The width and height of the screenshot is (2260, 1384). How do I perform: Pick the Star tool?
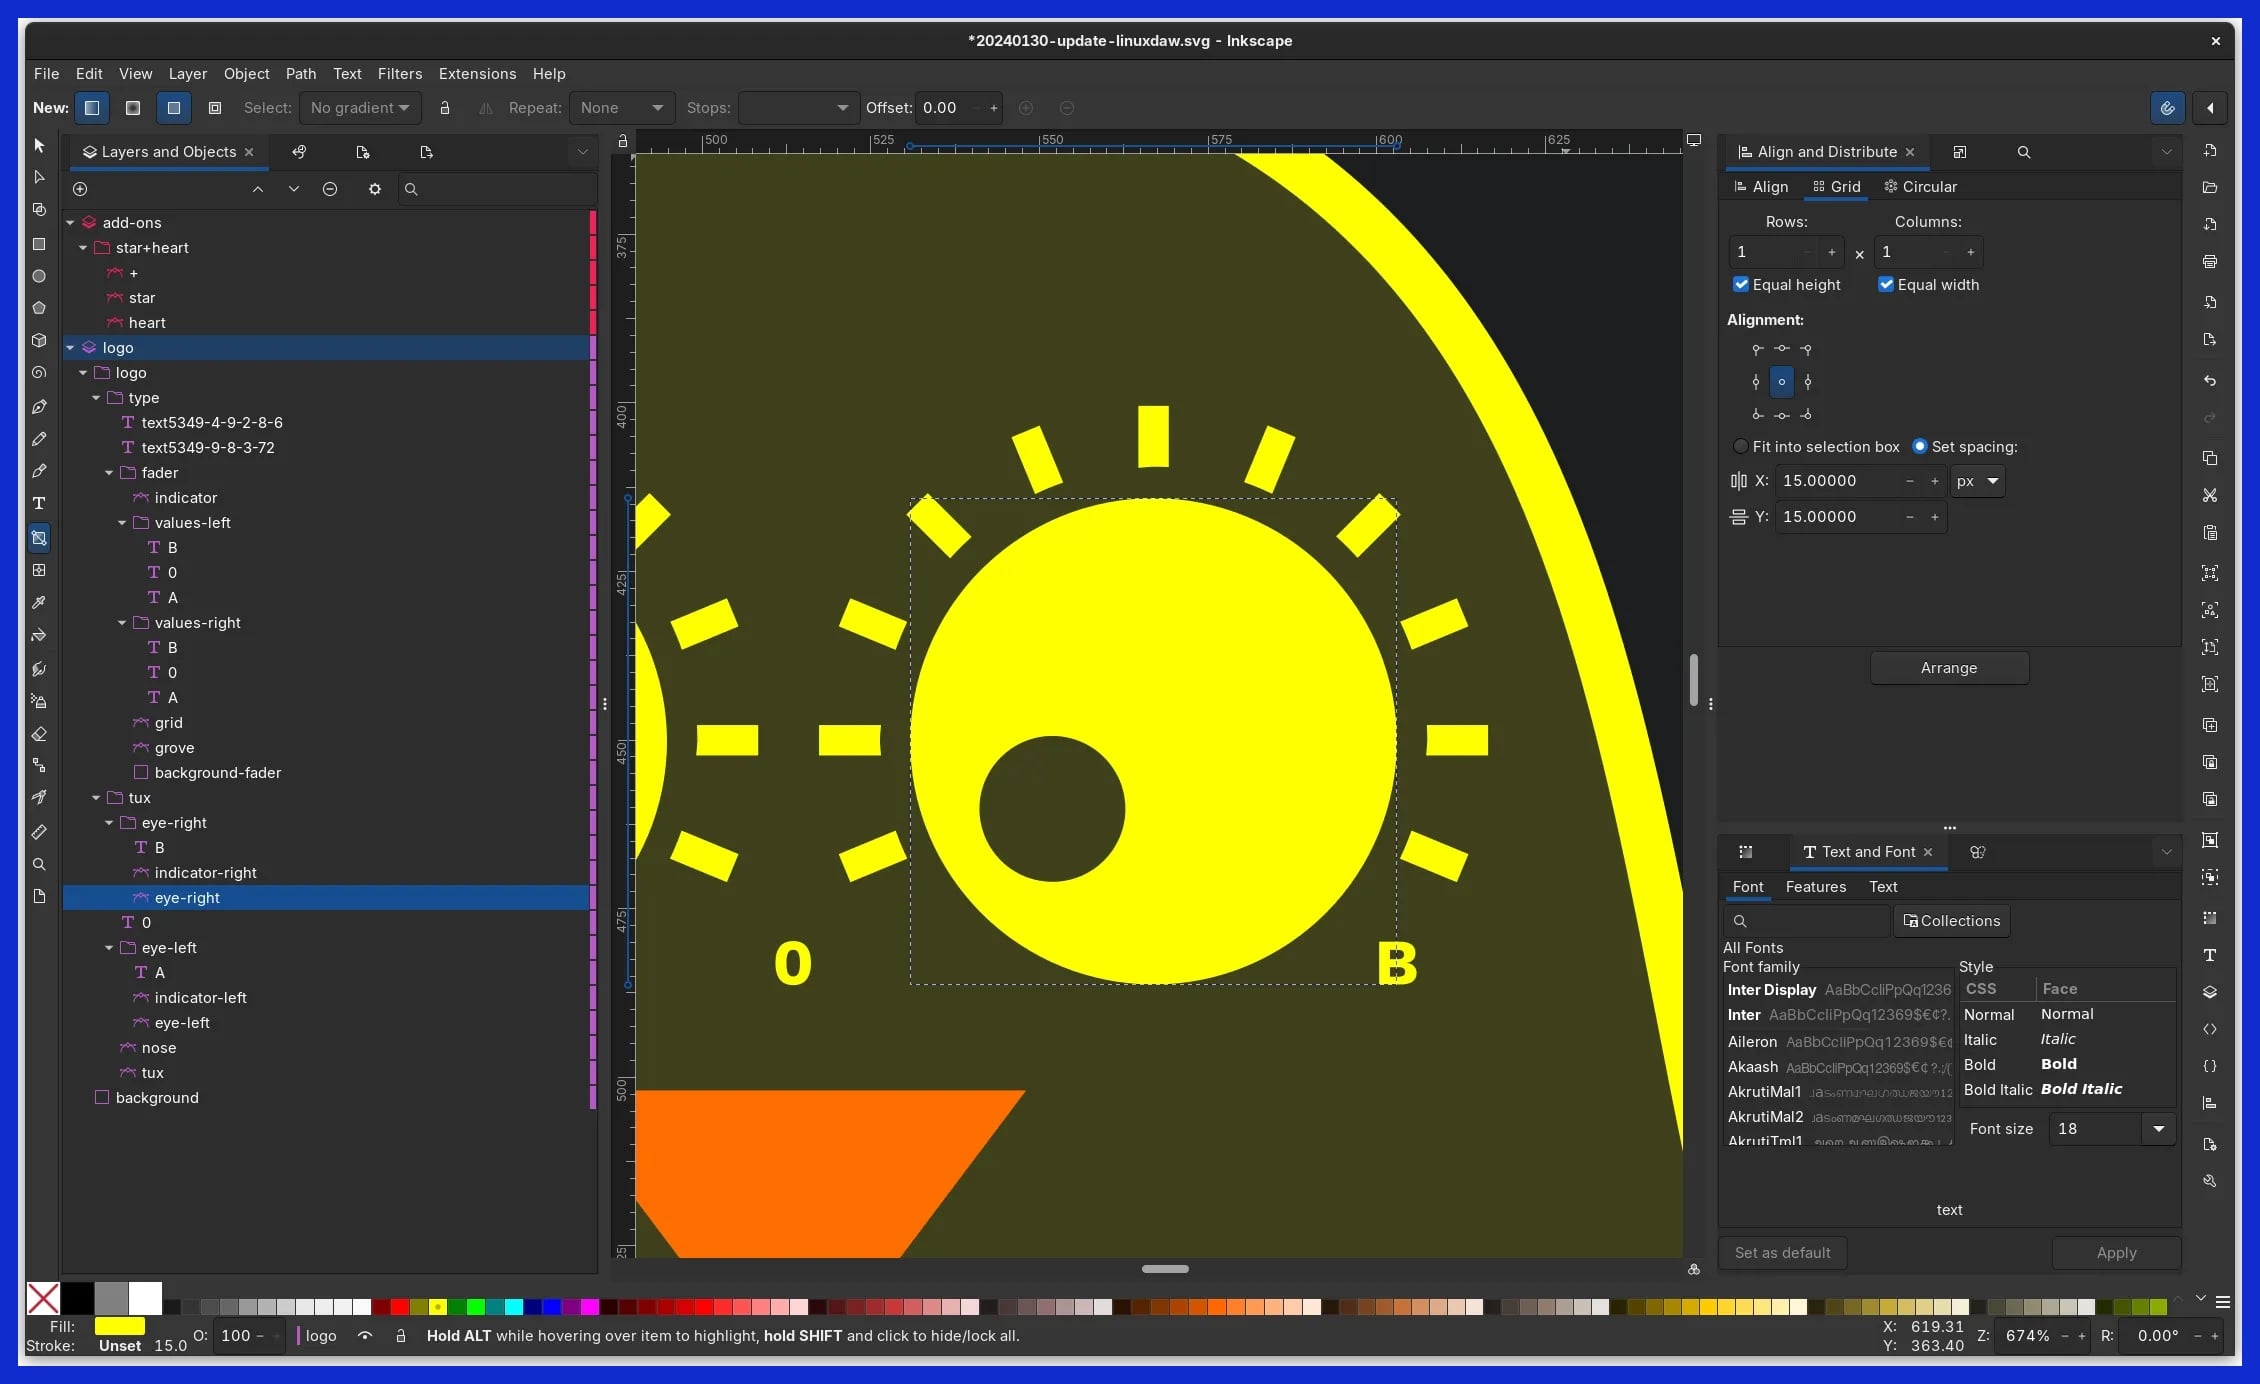(x=40, y=307)
